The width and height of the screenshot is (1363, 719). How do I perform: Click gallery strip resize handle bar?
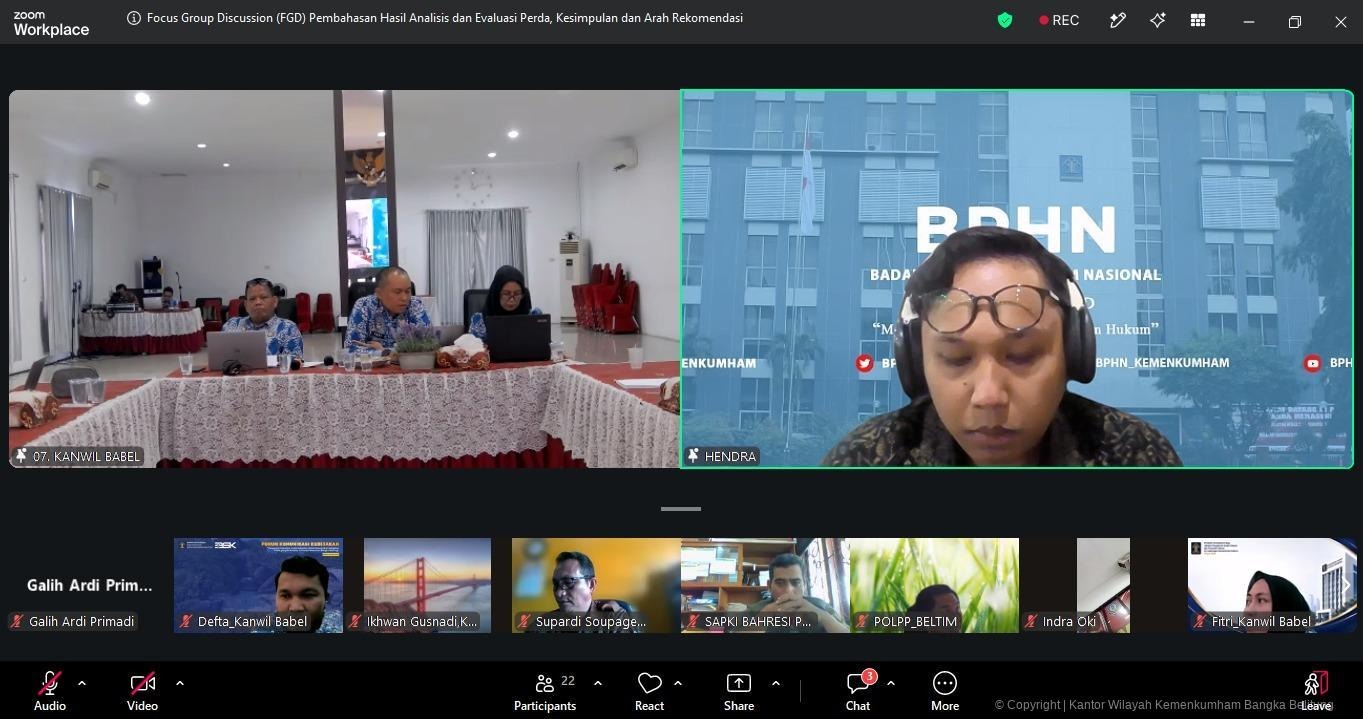coord(681,509)
